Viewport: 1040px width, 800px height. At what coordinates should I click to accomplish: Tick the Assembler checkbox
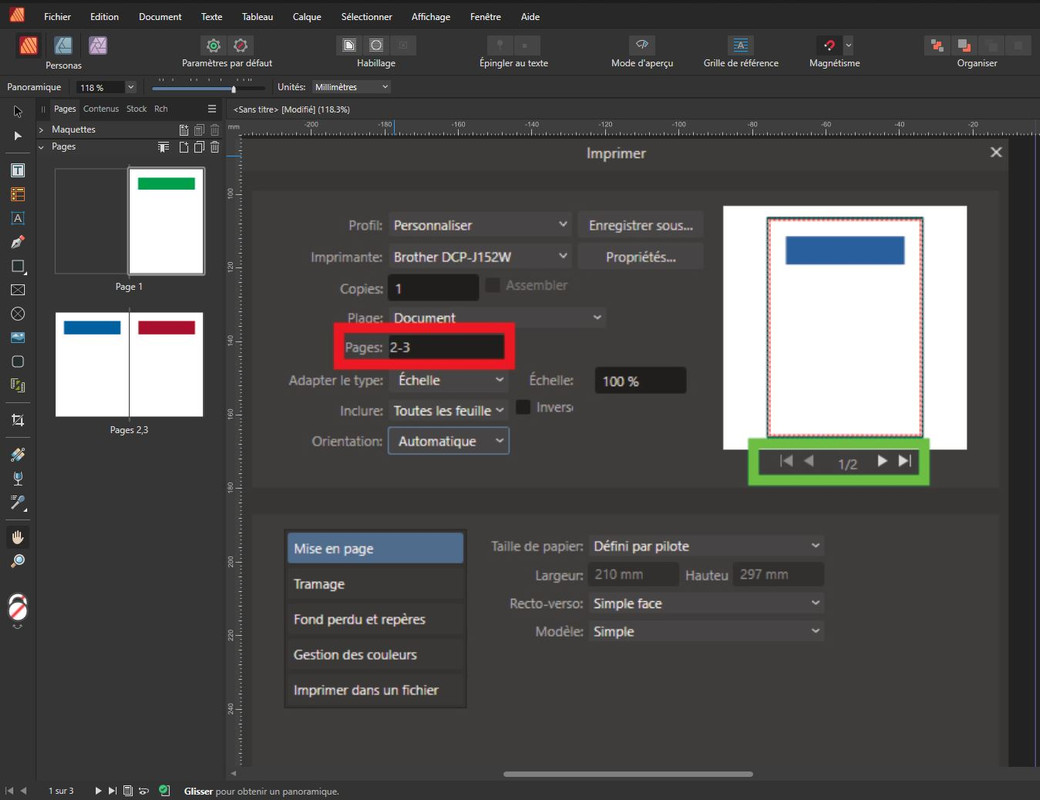[492, 285]
